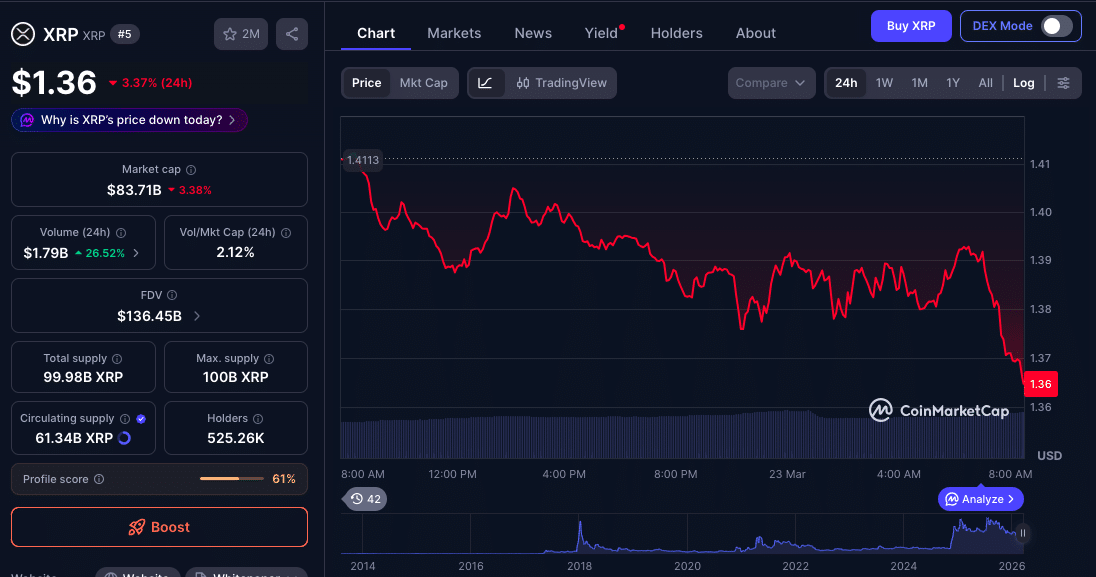Click the $136.45B FDV value
The image size is (1096, 577).
coord(150,316)
